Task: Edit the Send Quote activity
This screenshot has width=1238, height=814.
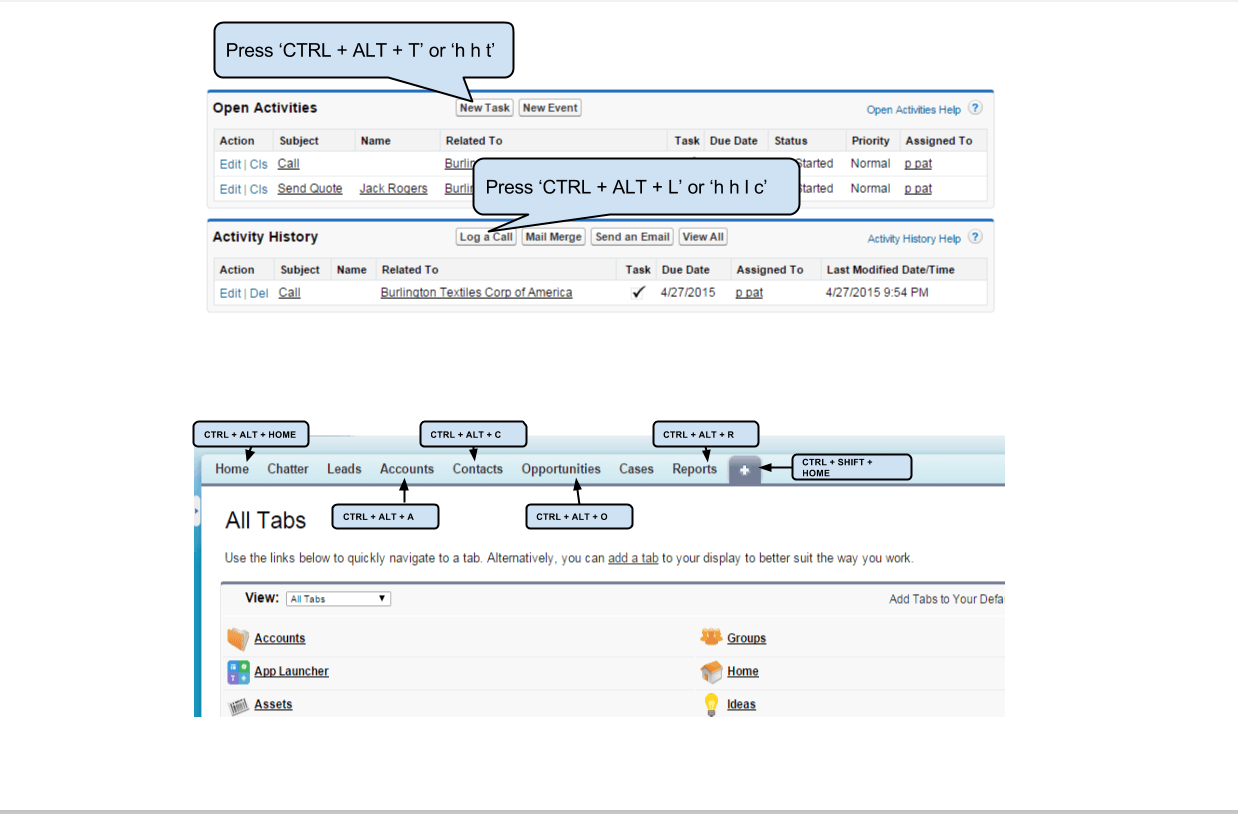Action: (230, 189)
